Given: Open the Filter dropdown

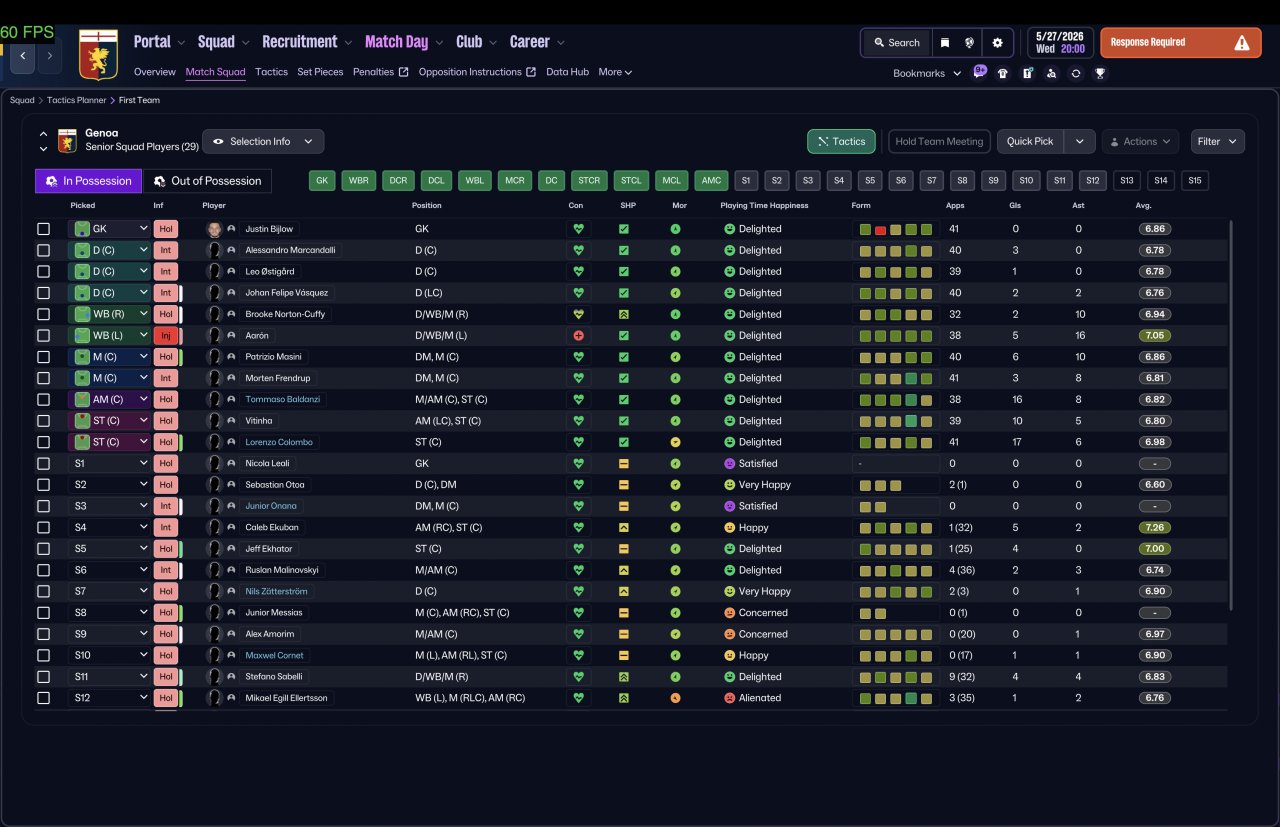Looking at the screenshot, I should [x=1217, y=141].
